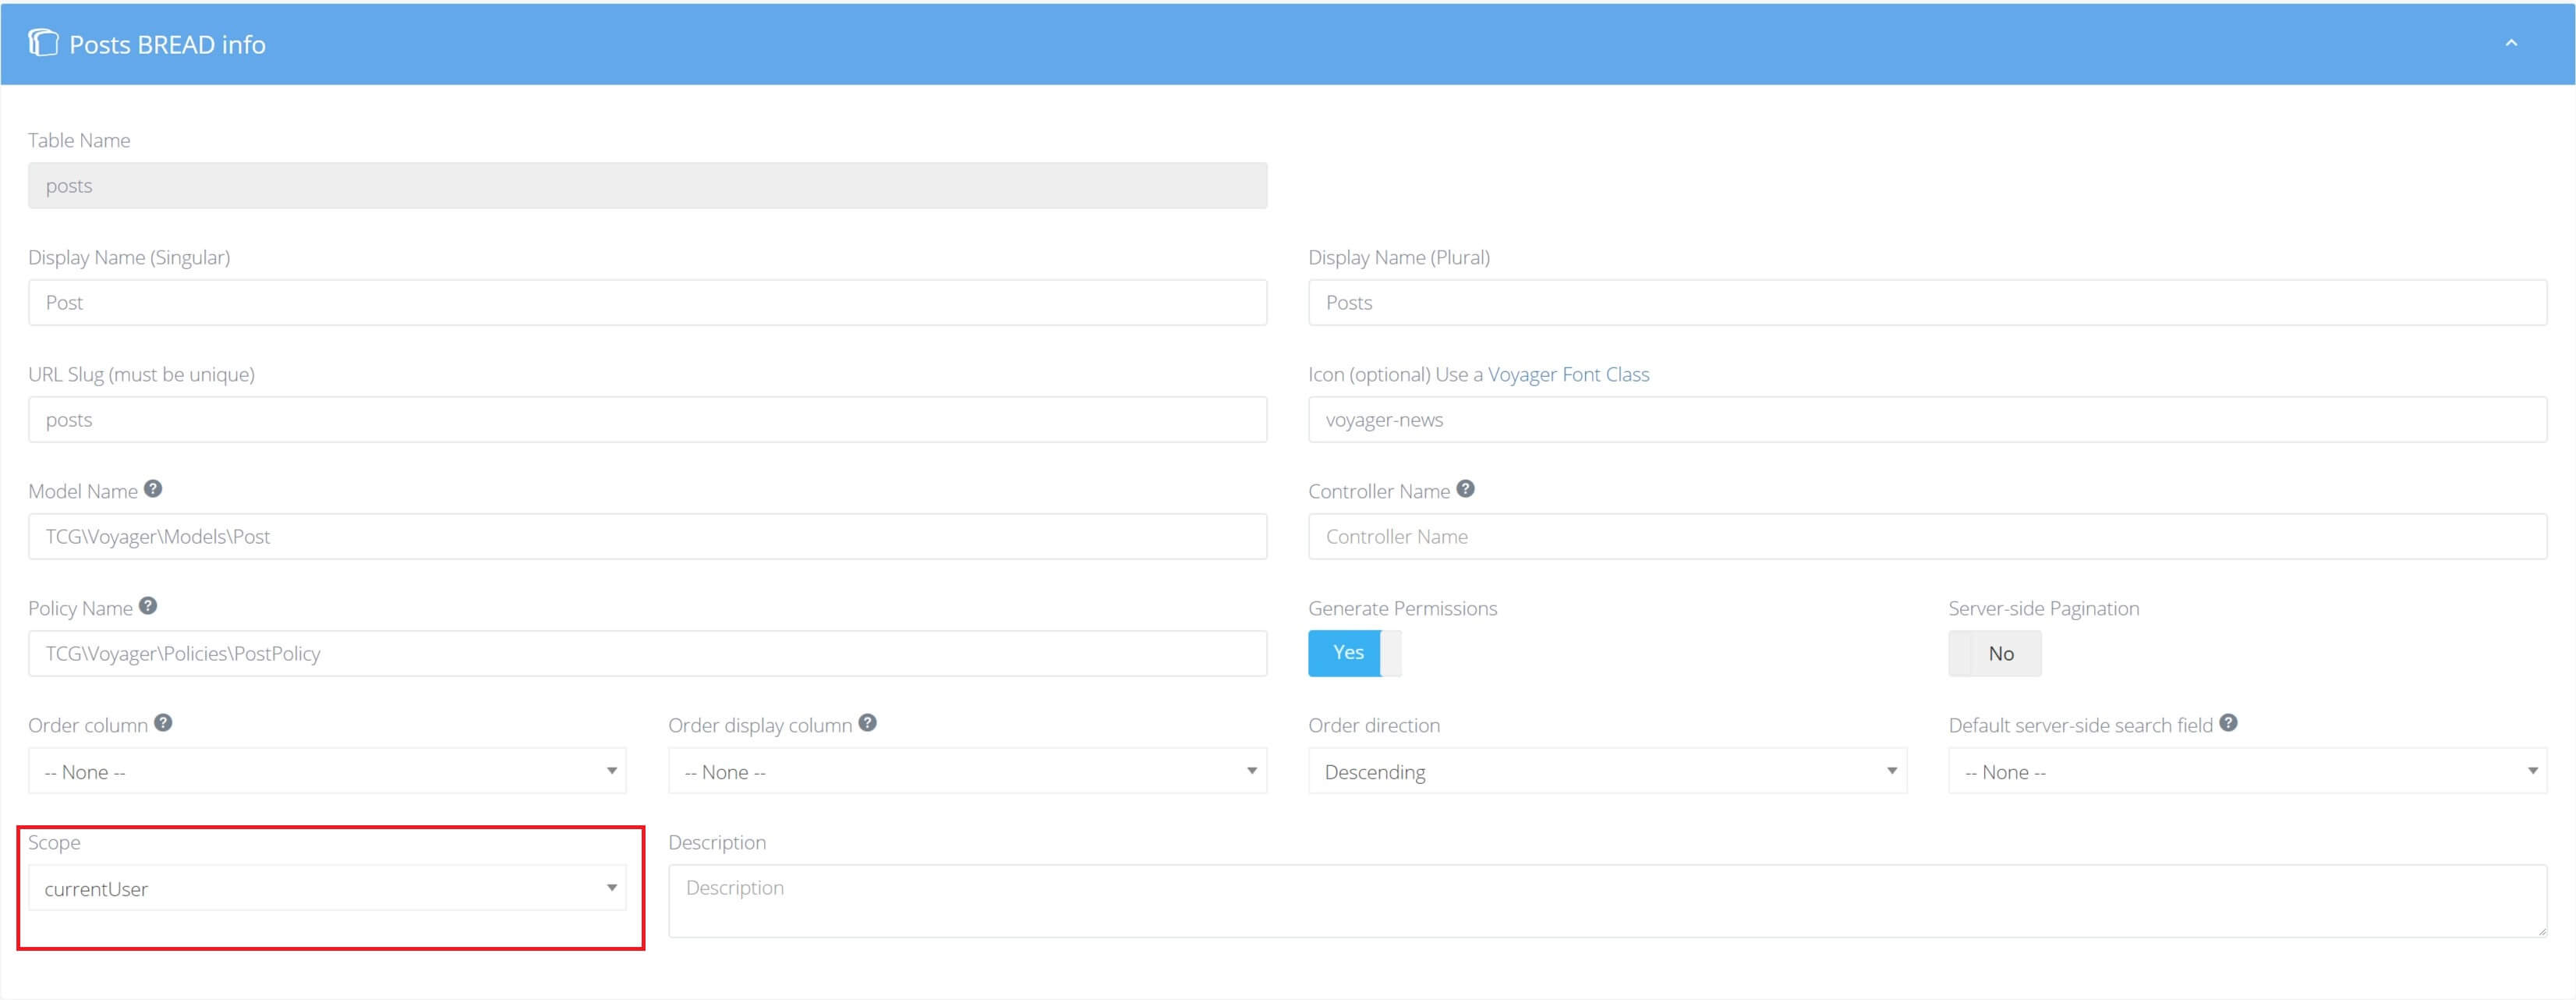
Task: Click help icon next to Order display column
Action: tap(867, 723)
